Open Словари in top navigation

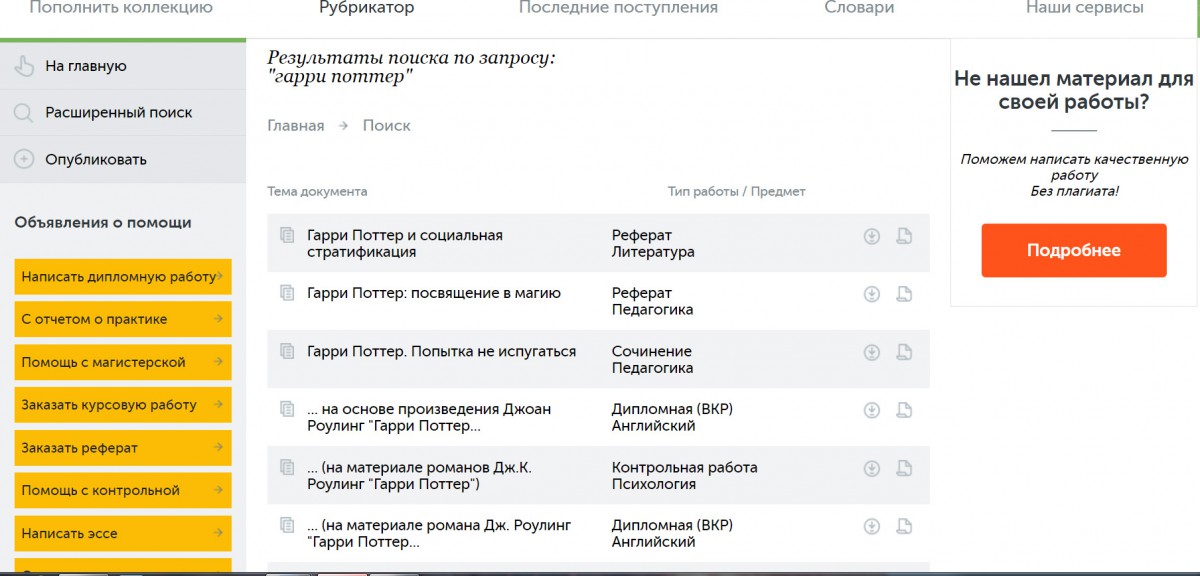pos(859,8)
